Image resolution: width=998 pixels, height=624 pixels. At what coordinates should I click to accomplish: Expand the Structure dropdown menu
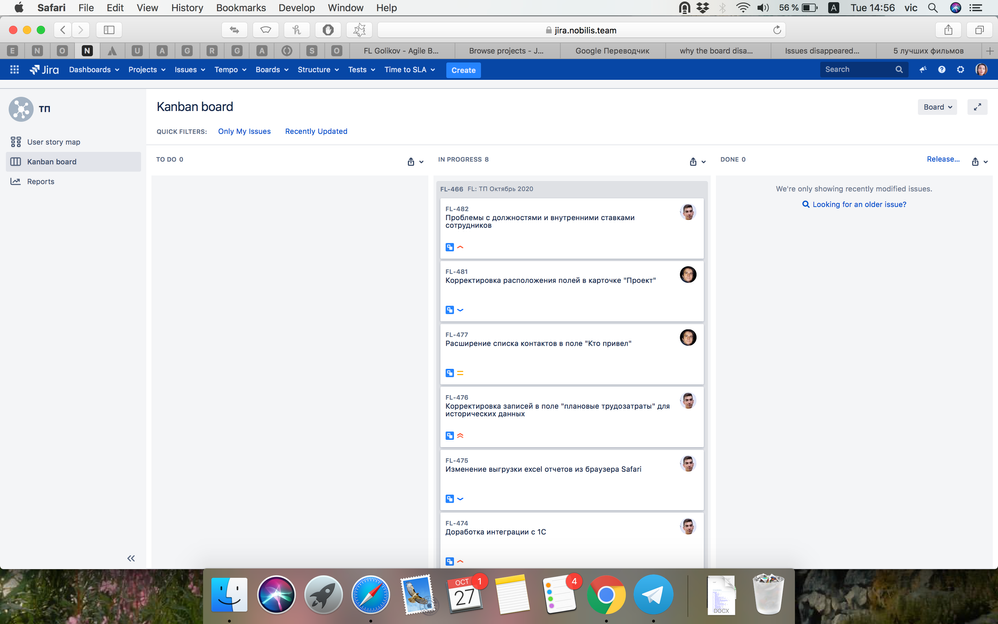(318, 69)
